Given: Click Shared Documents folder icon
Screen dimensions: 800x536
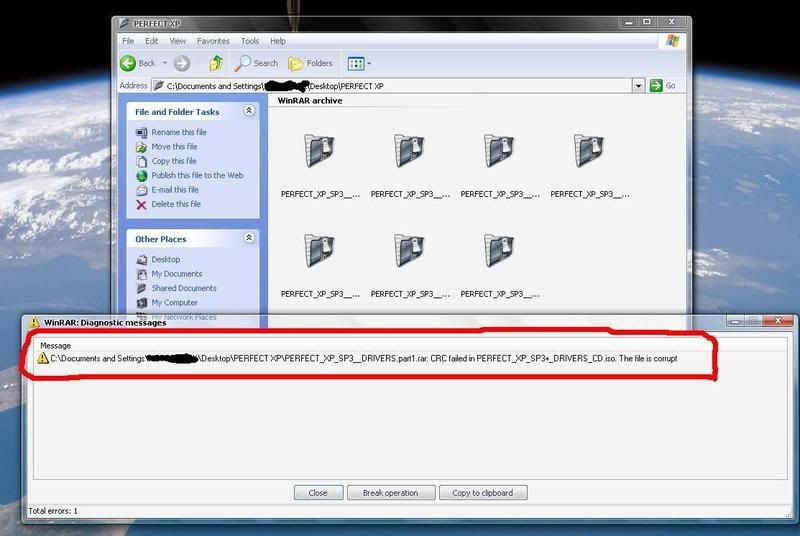Looking at the screenshot, I should (141, 288).
